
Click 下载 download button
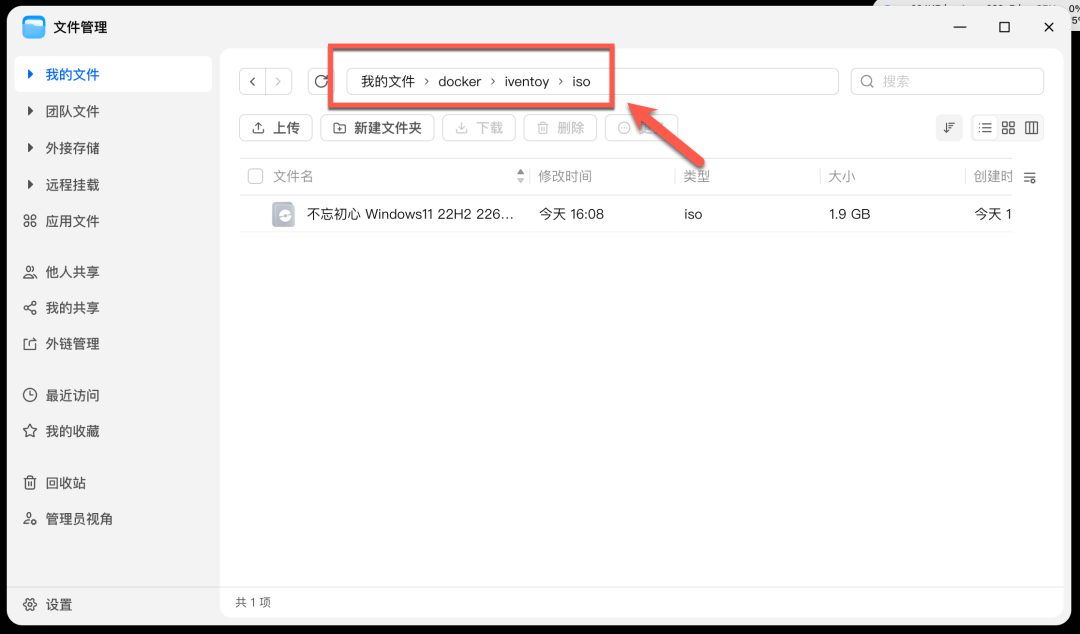tap(479, 127)
